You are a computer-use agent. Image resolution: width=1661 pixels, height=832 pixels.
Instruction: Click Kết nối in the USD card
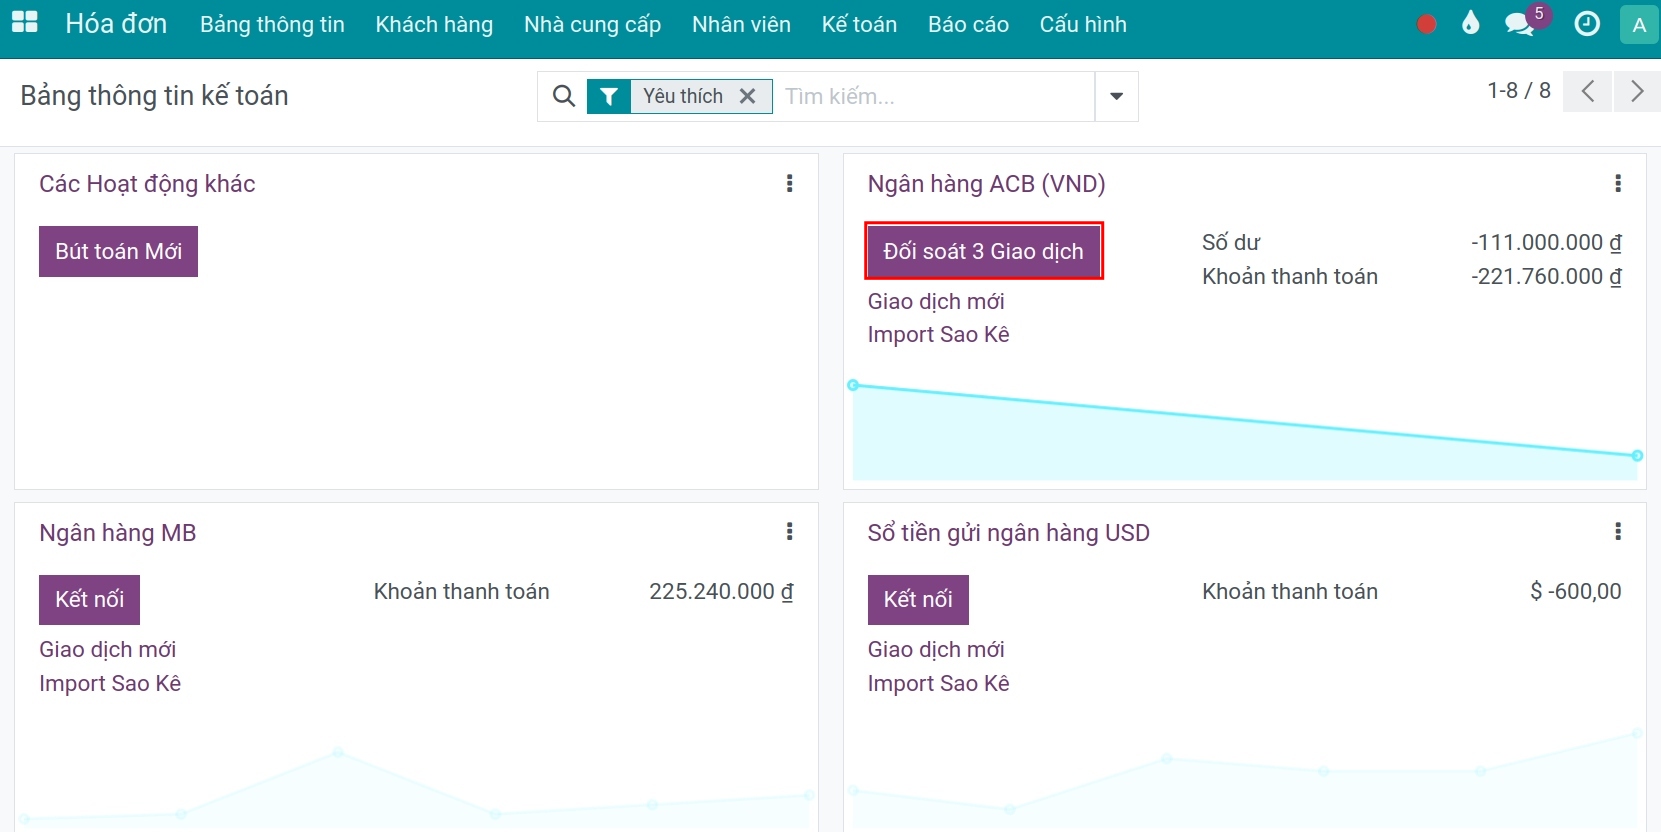coord(918,599)
